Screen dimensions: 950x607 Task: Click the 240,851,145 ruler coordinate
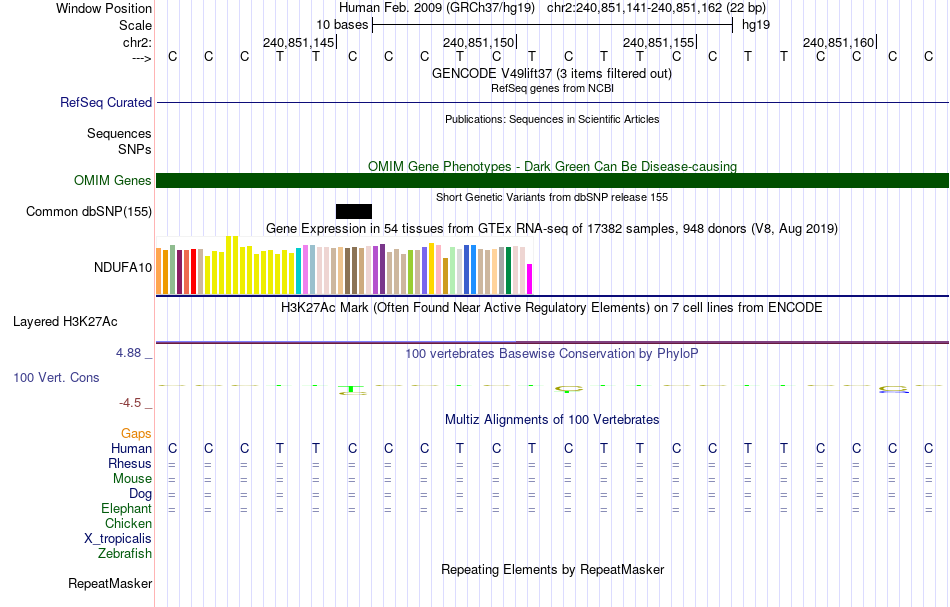pyautogui.click(x=298, y=42)
